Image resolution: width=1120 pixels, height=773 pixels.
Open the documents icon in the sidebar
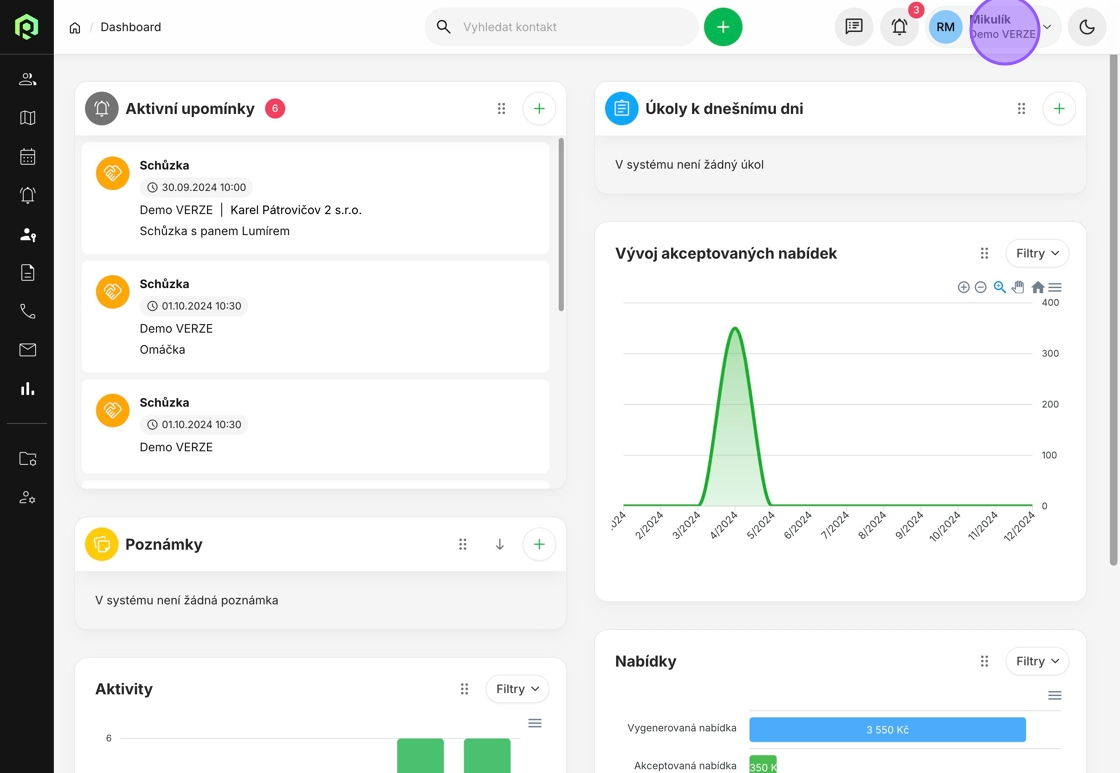(27, 272)
